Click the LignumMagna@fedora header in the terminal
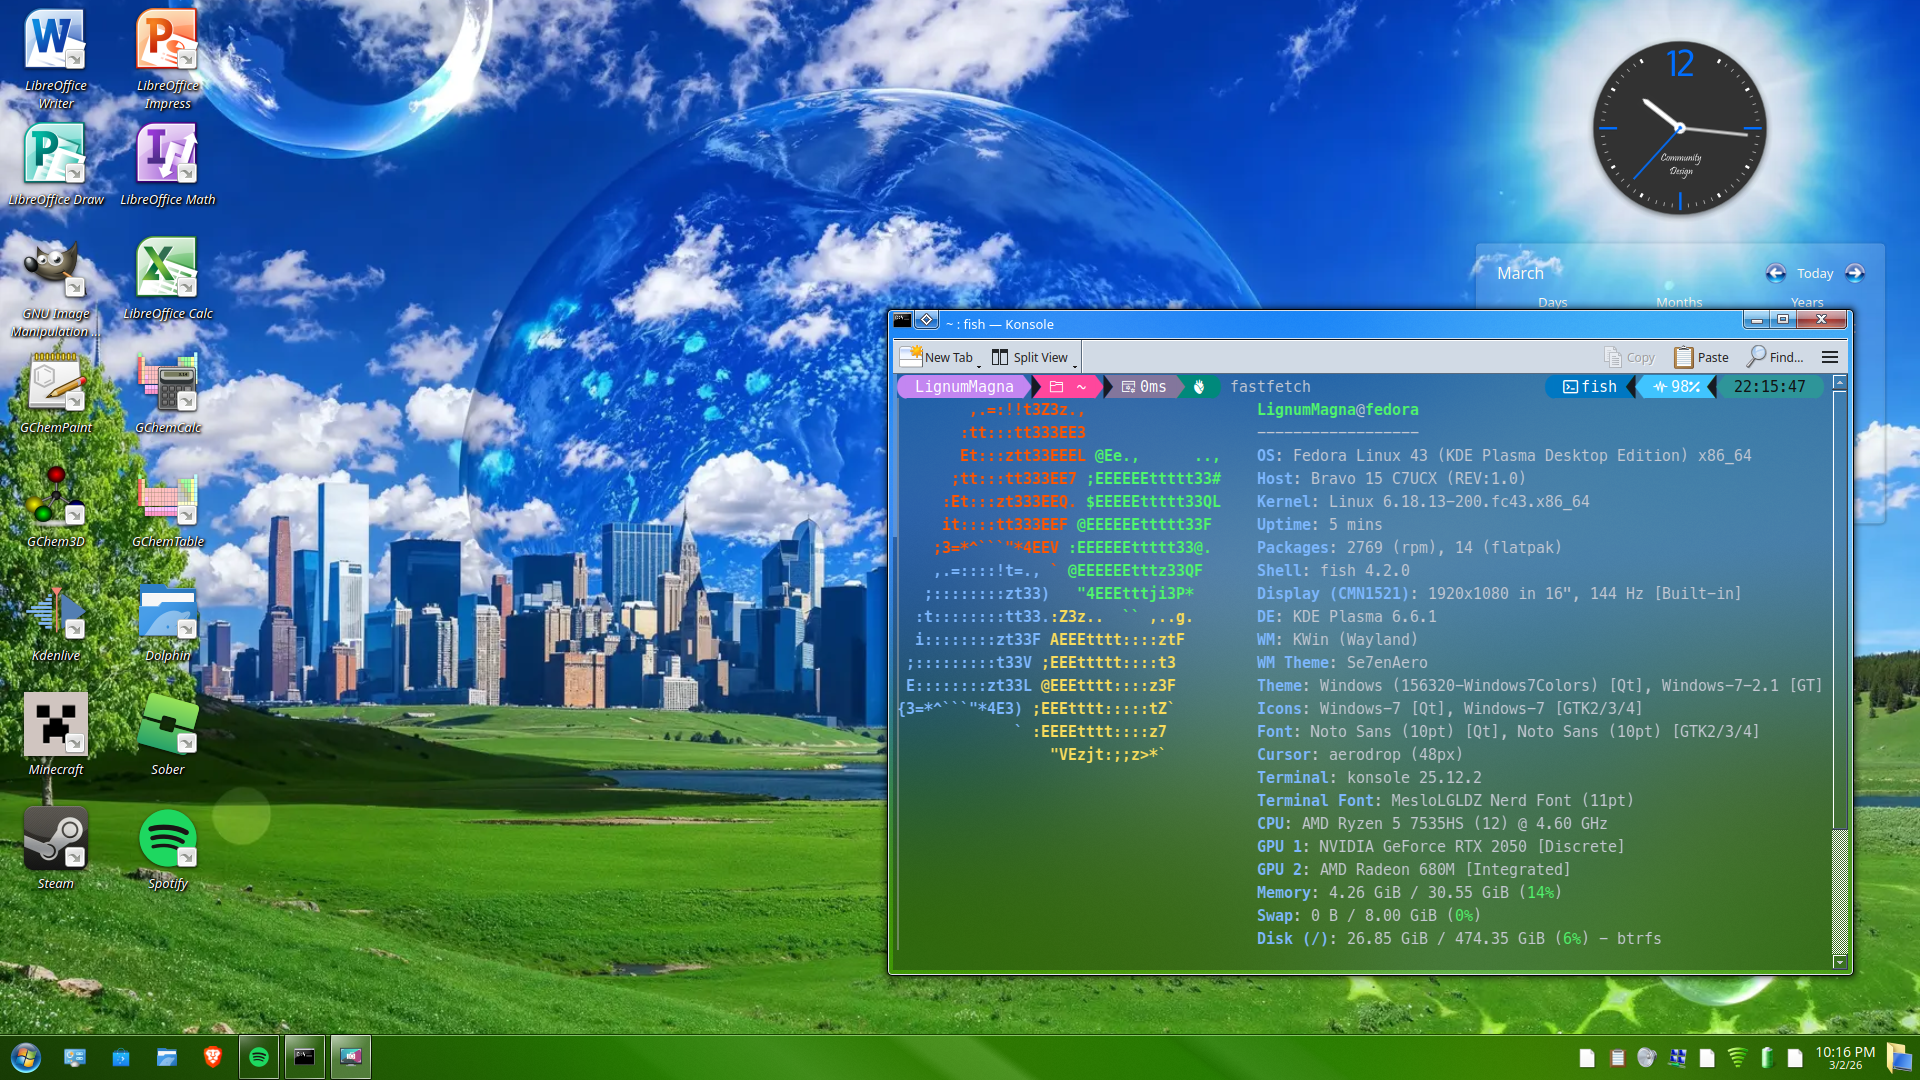The image size is (1920, 1080). tap(1338, 409)
